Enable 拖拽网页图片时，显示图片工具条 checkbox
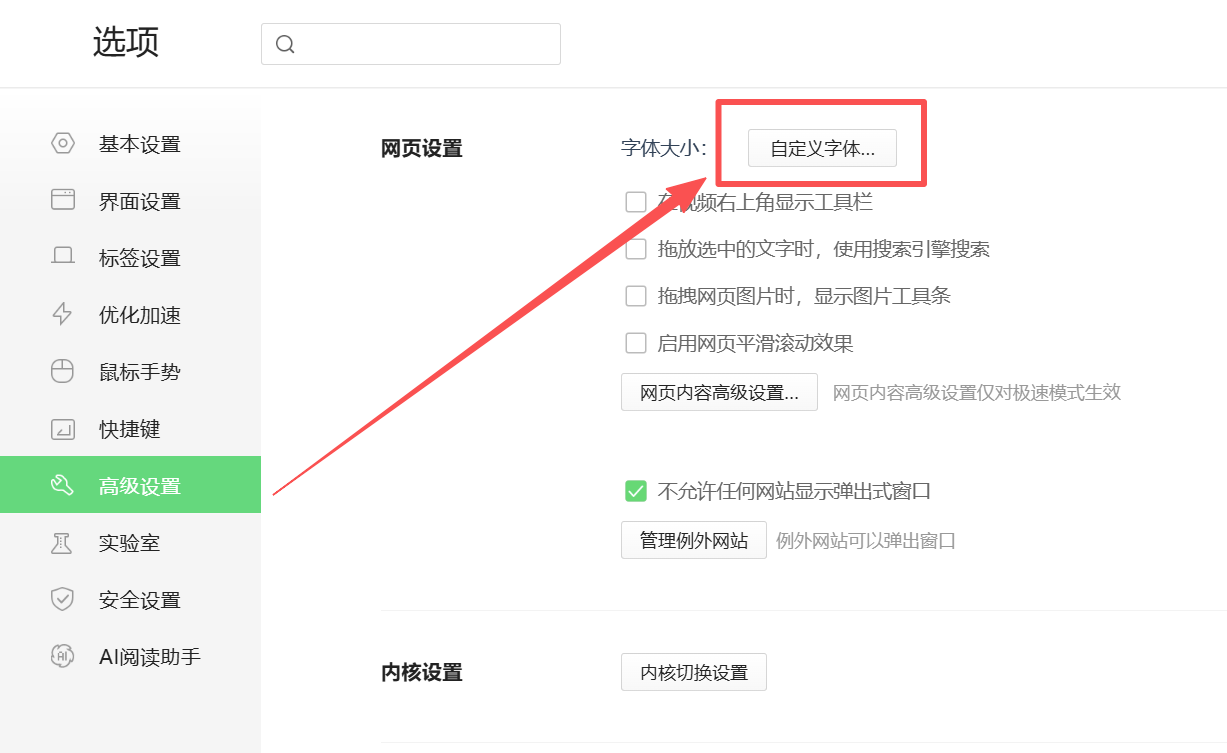 tap(636, 296)
